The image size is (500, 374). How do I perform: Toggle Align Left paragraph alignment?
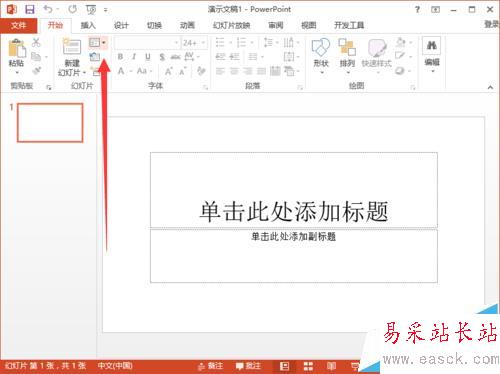[220, 71]
